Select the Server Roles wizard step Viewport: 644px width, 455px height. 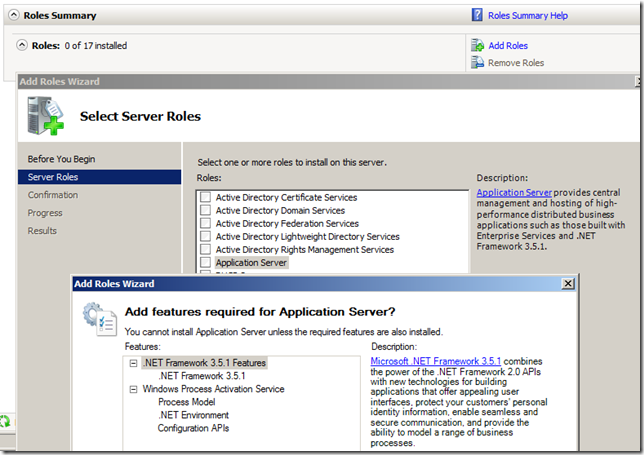55,177
